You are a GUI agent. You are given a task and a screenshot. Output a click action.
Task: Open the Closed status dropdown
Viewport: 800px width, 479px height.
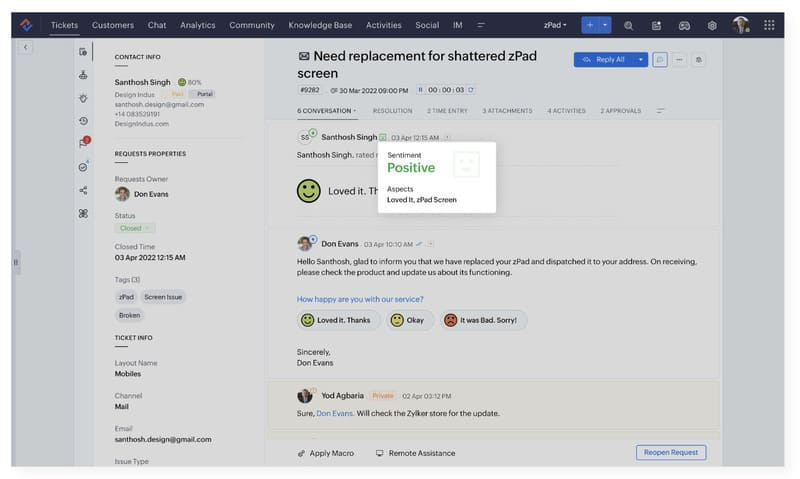135,228
